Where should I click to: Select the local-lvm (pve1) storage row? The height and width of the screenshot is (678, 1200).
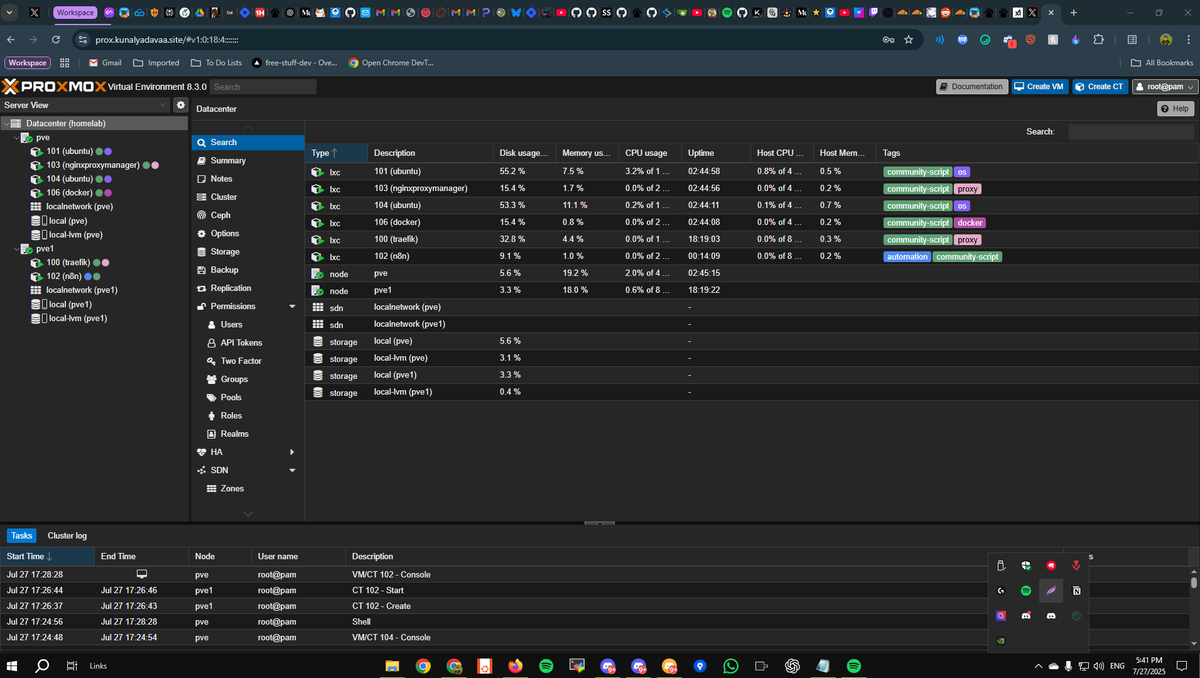(750, 392)
